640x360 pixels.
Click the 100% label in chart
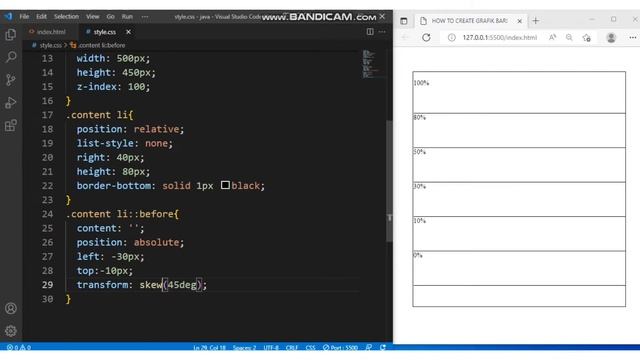click(x=421, y=83)
